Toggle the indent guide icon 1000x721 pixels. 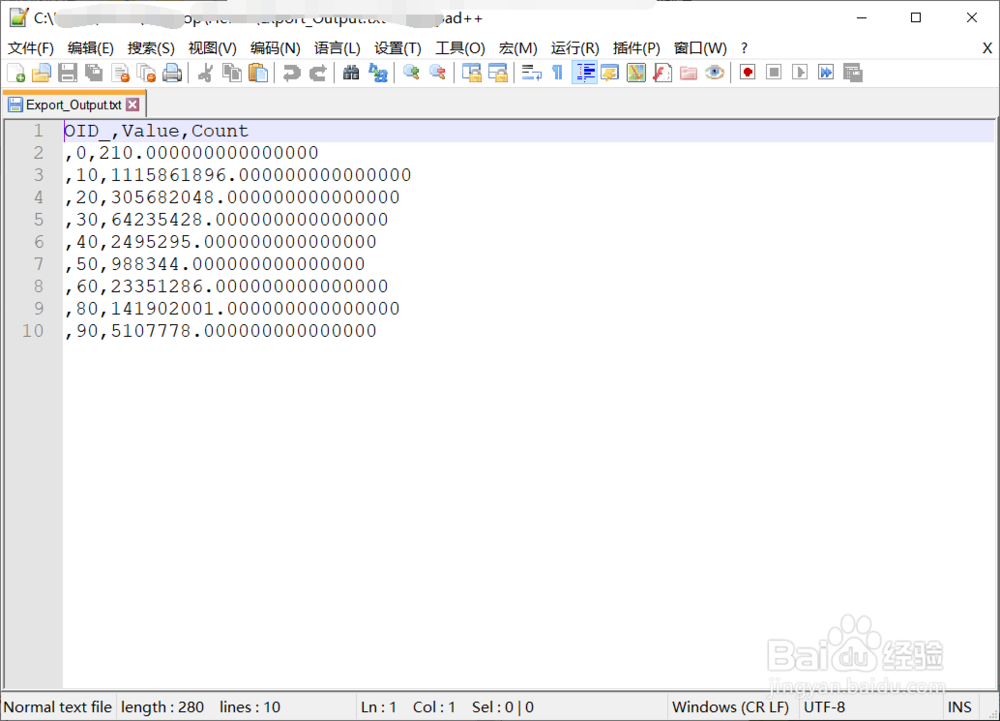point(584,73)
